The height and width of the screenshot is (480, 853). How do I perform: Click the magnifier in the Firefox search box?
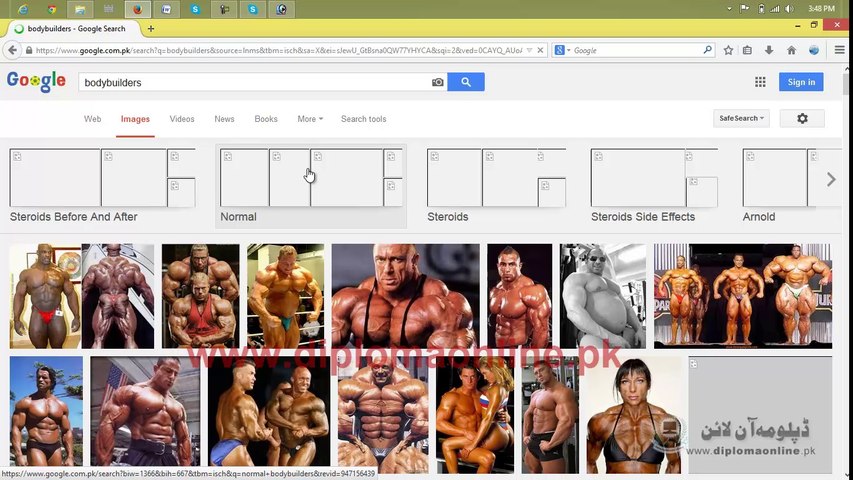[707, 50]
